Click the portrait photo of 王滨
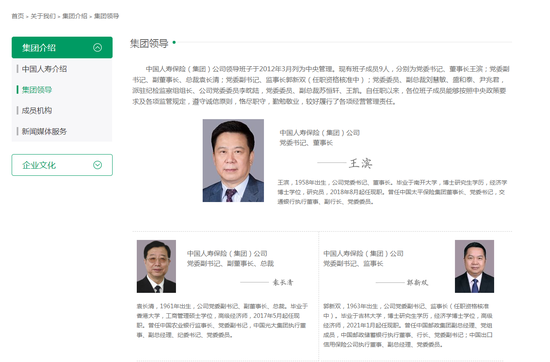 [233, 160]
